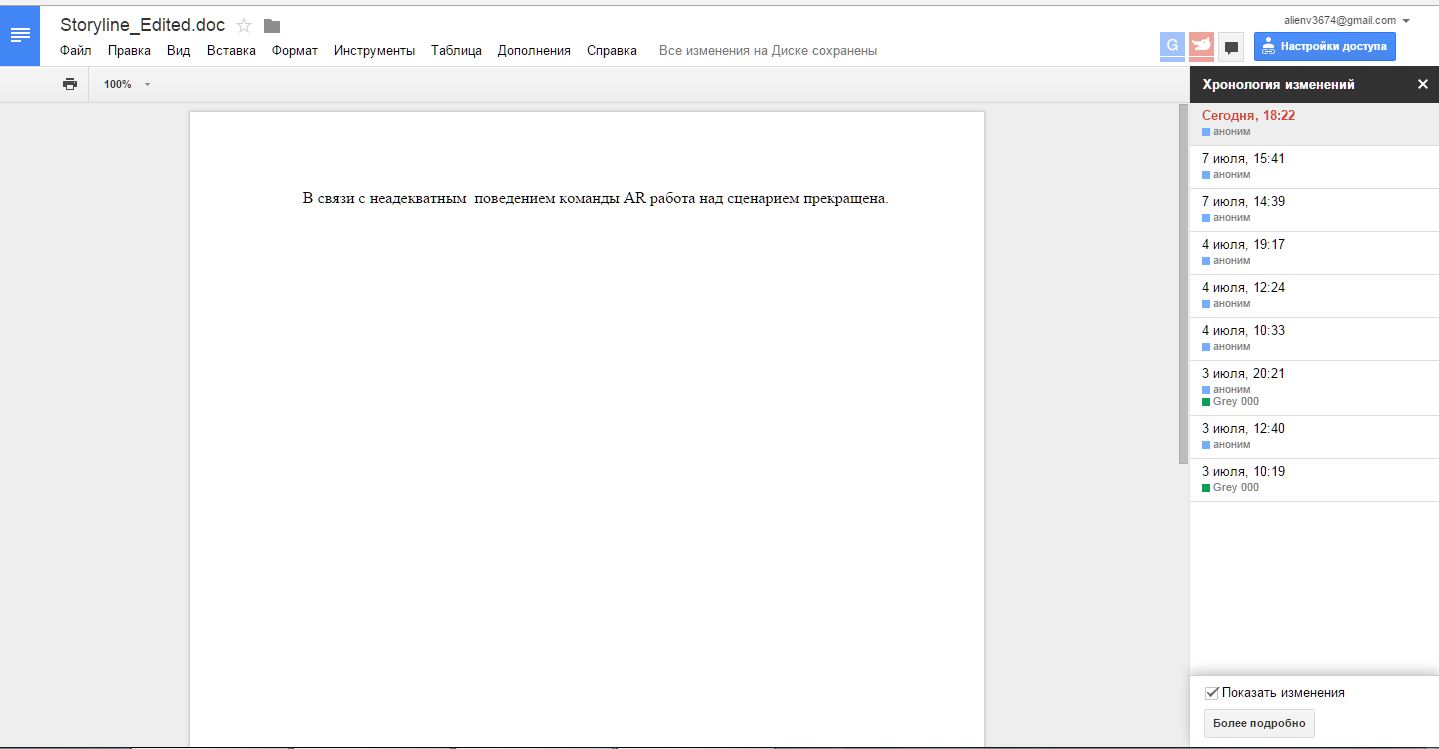
Task: Open the zoom 100% dropdown
Action: pos(127,84)
